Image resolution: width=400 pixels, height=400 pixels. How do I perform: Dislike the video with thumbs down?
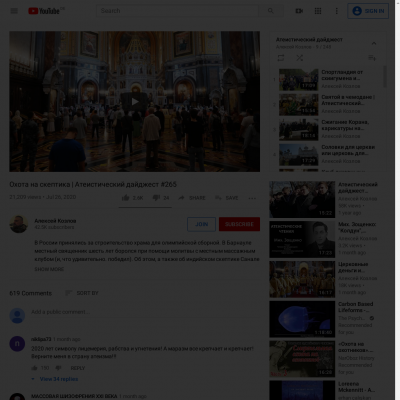point(156,198)
